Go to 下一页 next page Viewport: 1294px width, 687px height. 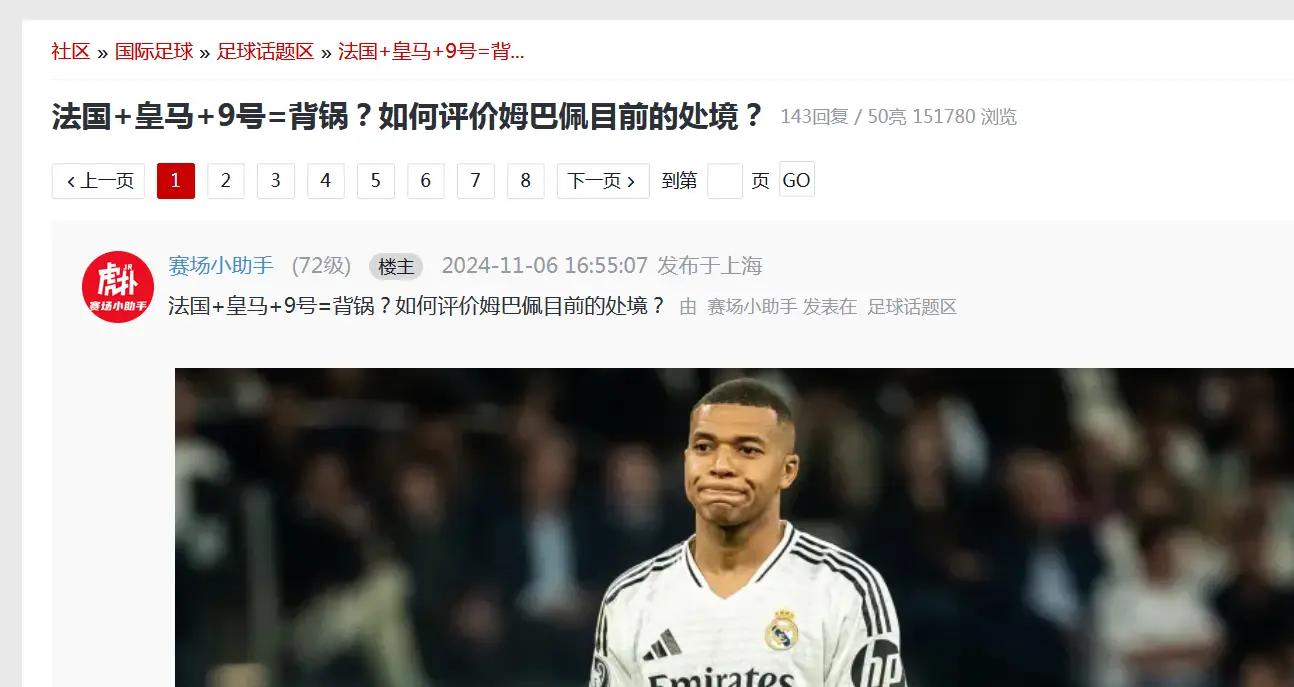coord(603,181)
